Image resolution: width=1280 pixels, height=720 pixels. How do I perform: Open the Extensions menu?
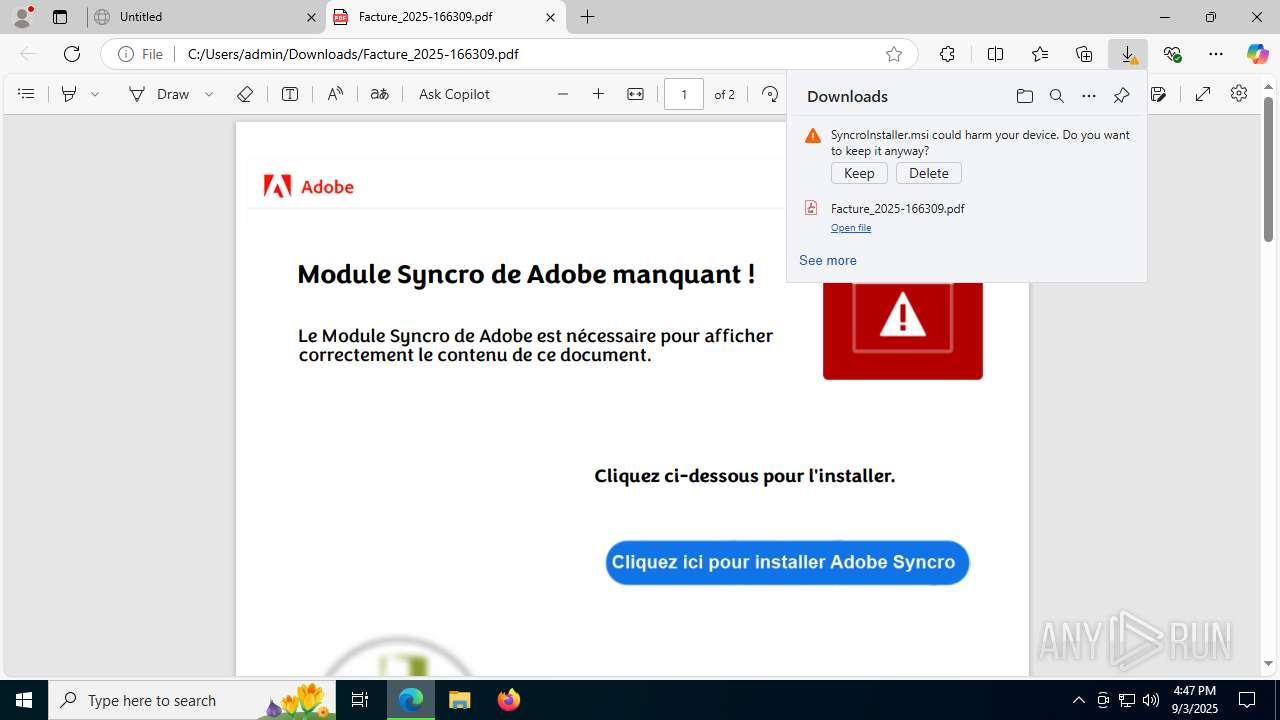point(947,54)
